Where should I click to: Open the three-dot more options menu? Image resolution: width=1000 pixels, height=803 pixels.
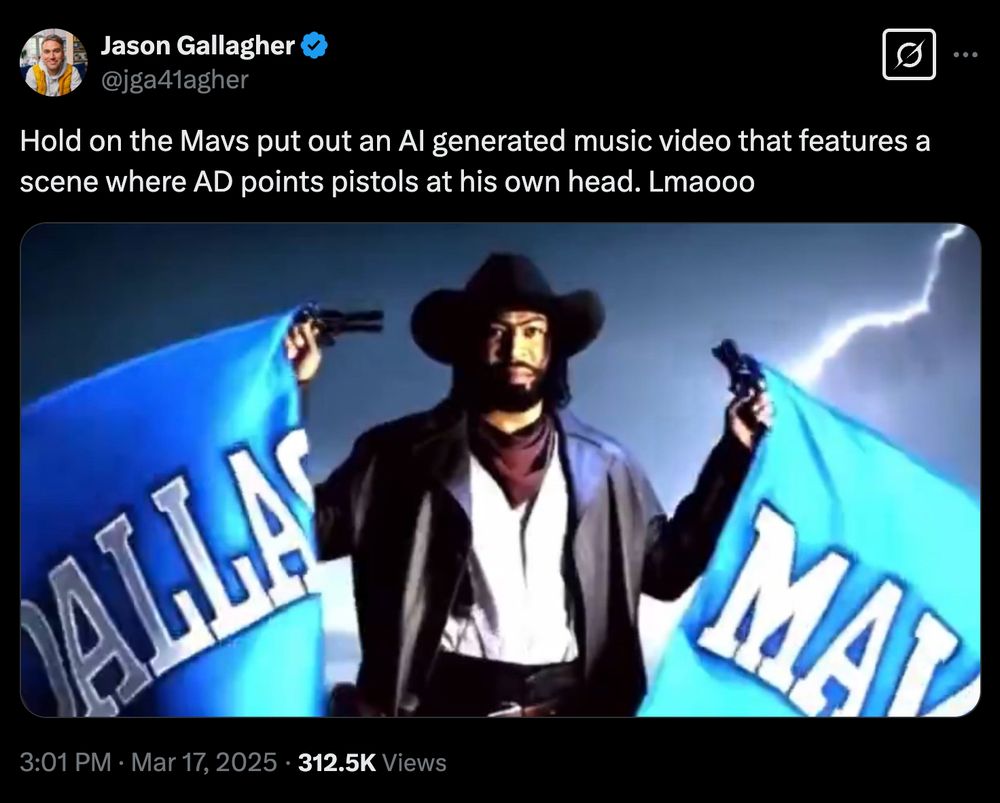point(966,55)
